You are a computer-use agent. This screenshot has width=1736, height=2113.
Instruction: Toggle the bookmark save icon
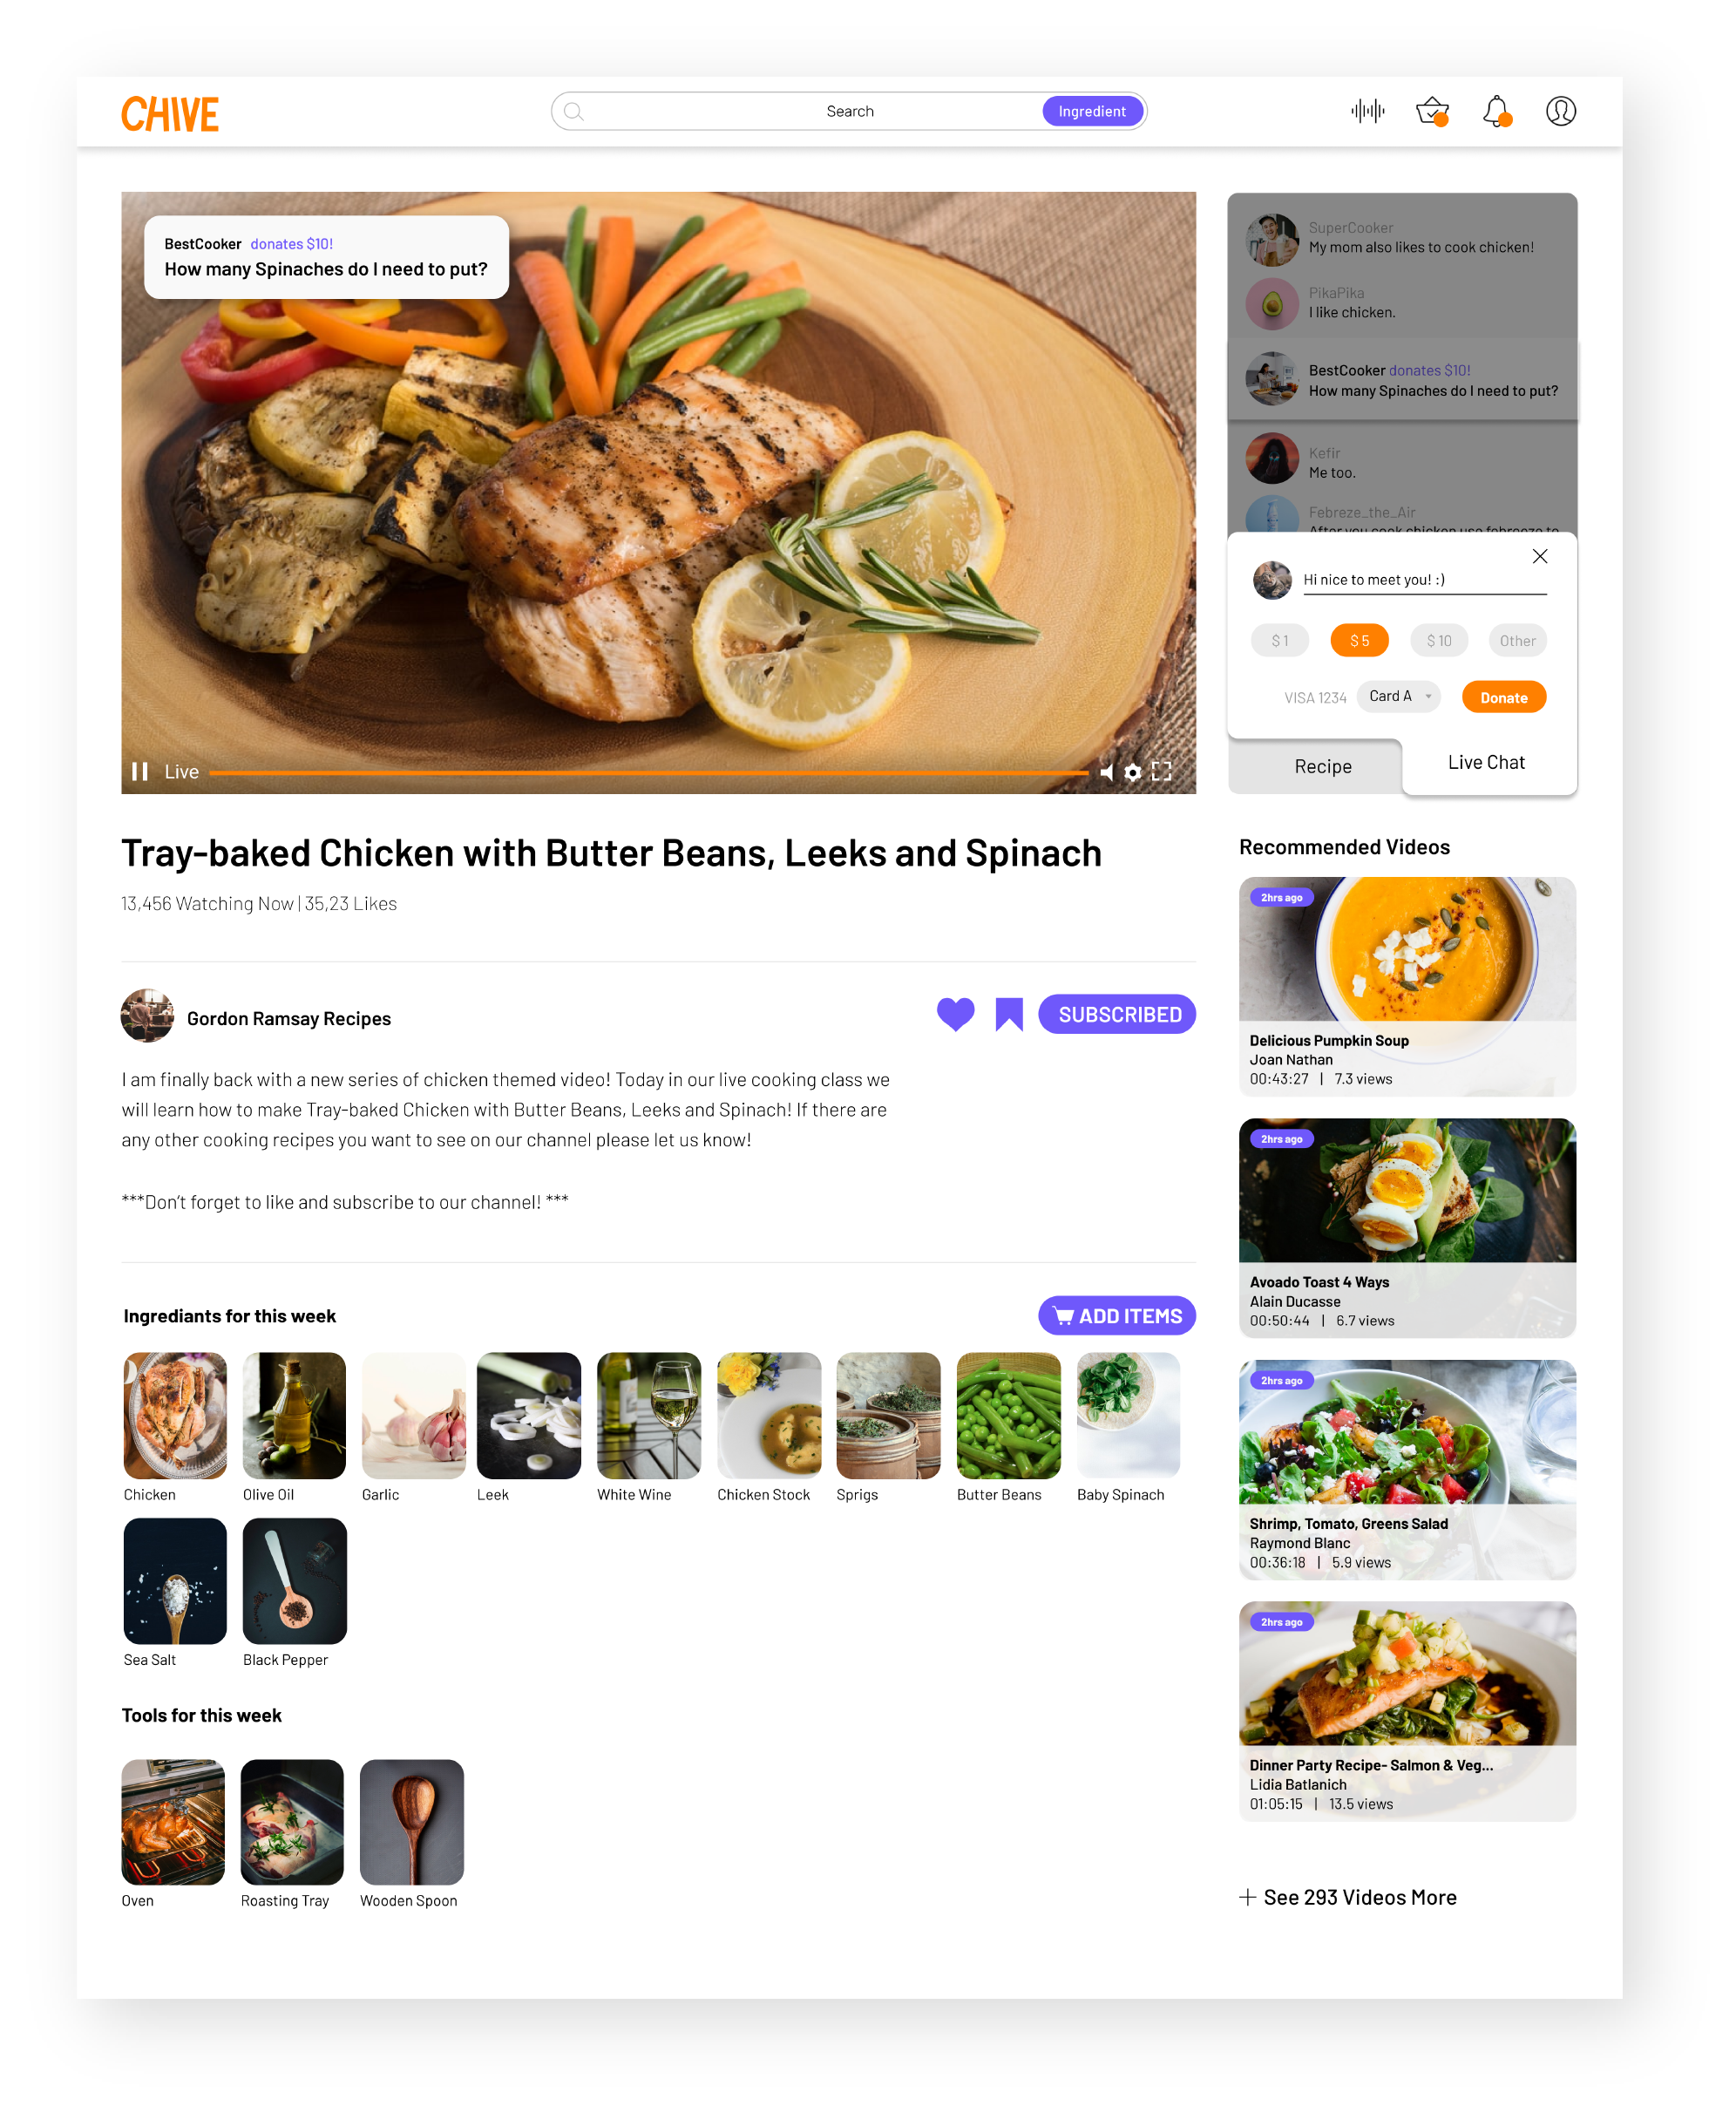pyautogui.click(x=1009, y=1014)
